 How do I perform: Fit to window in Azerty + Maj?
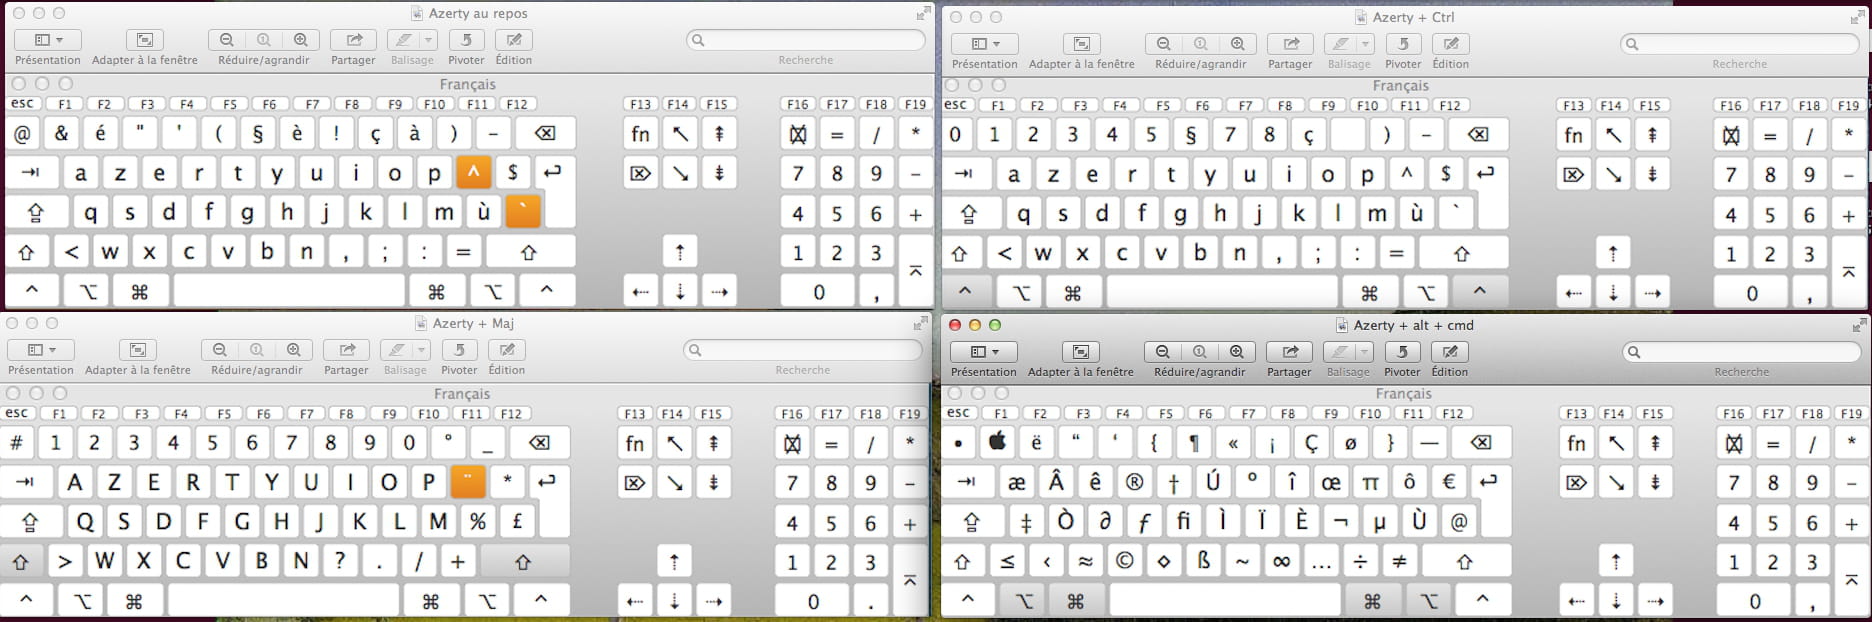tap(138, 350)
